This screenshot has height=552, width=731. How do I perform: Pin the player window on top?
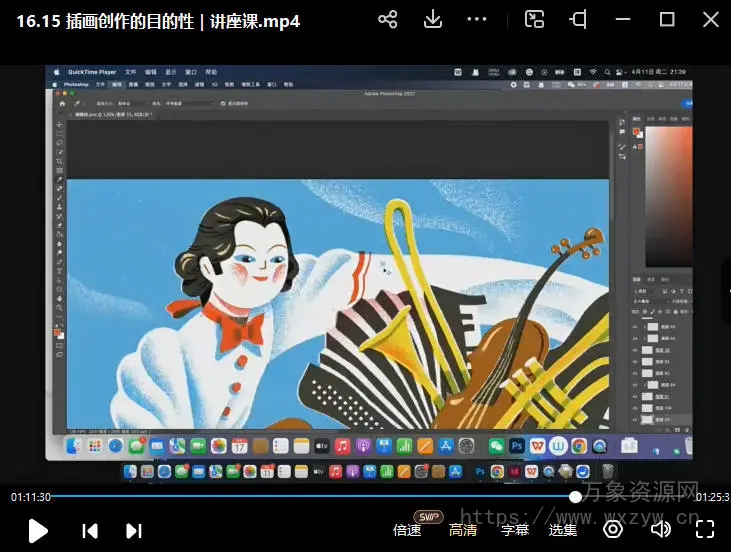pyautogui.click(x=579, y=20)
